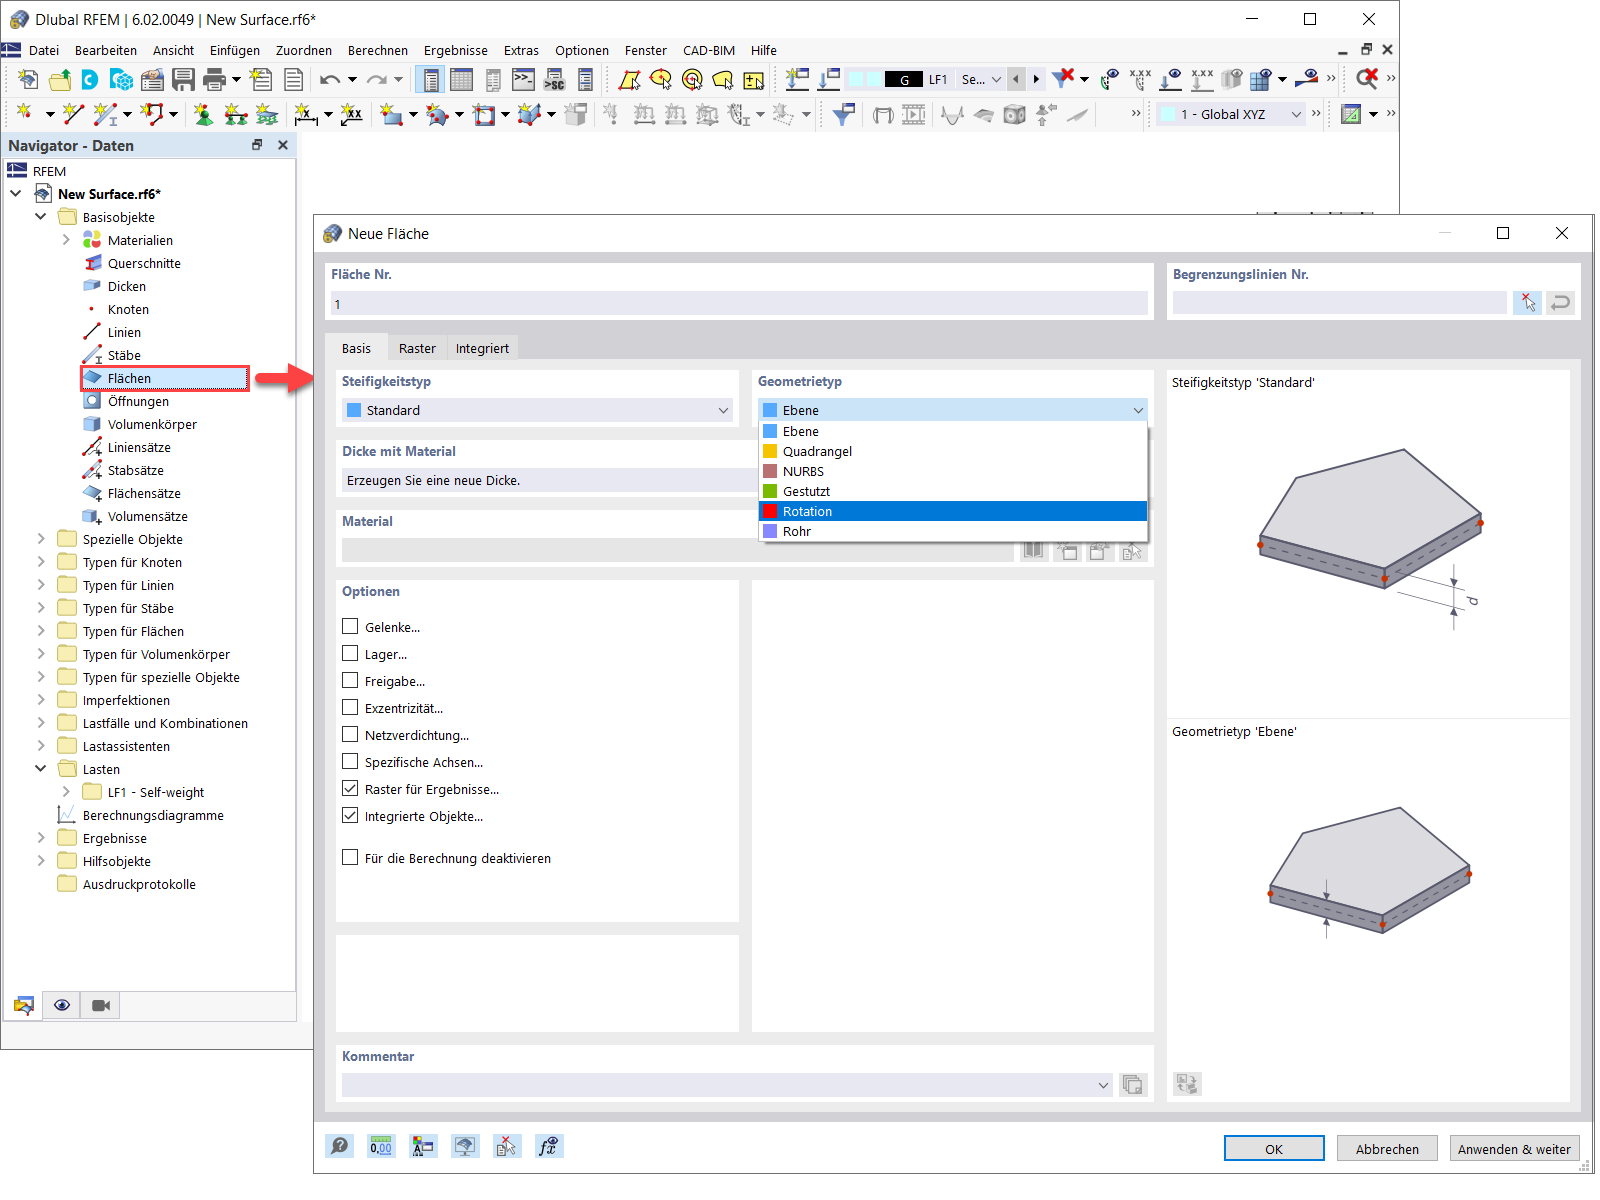
Task: Check Für die Berechnung deaktivieren
Action: click(x=350, y=857)
